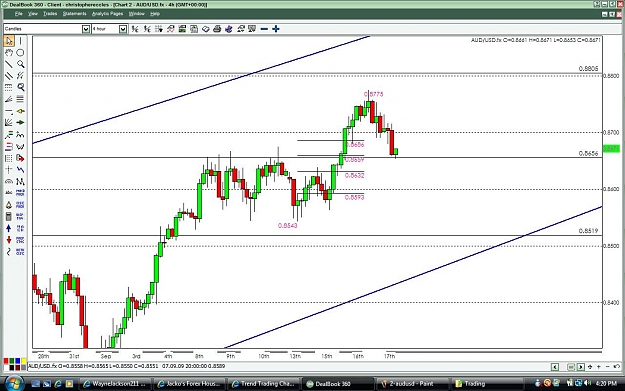
Task: Open the Trades menu
Action: point(50,14)
